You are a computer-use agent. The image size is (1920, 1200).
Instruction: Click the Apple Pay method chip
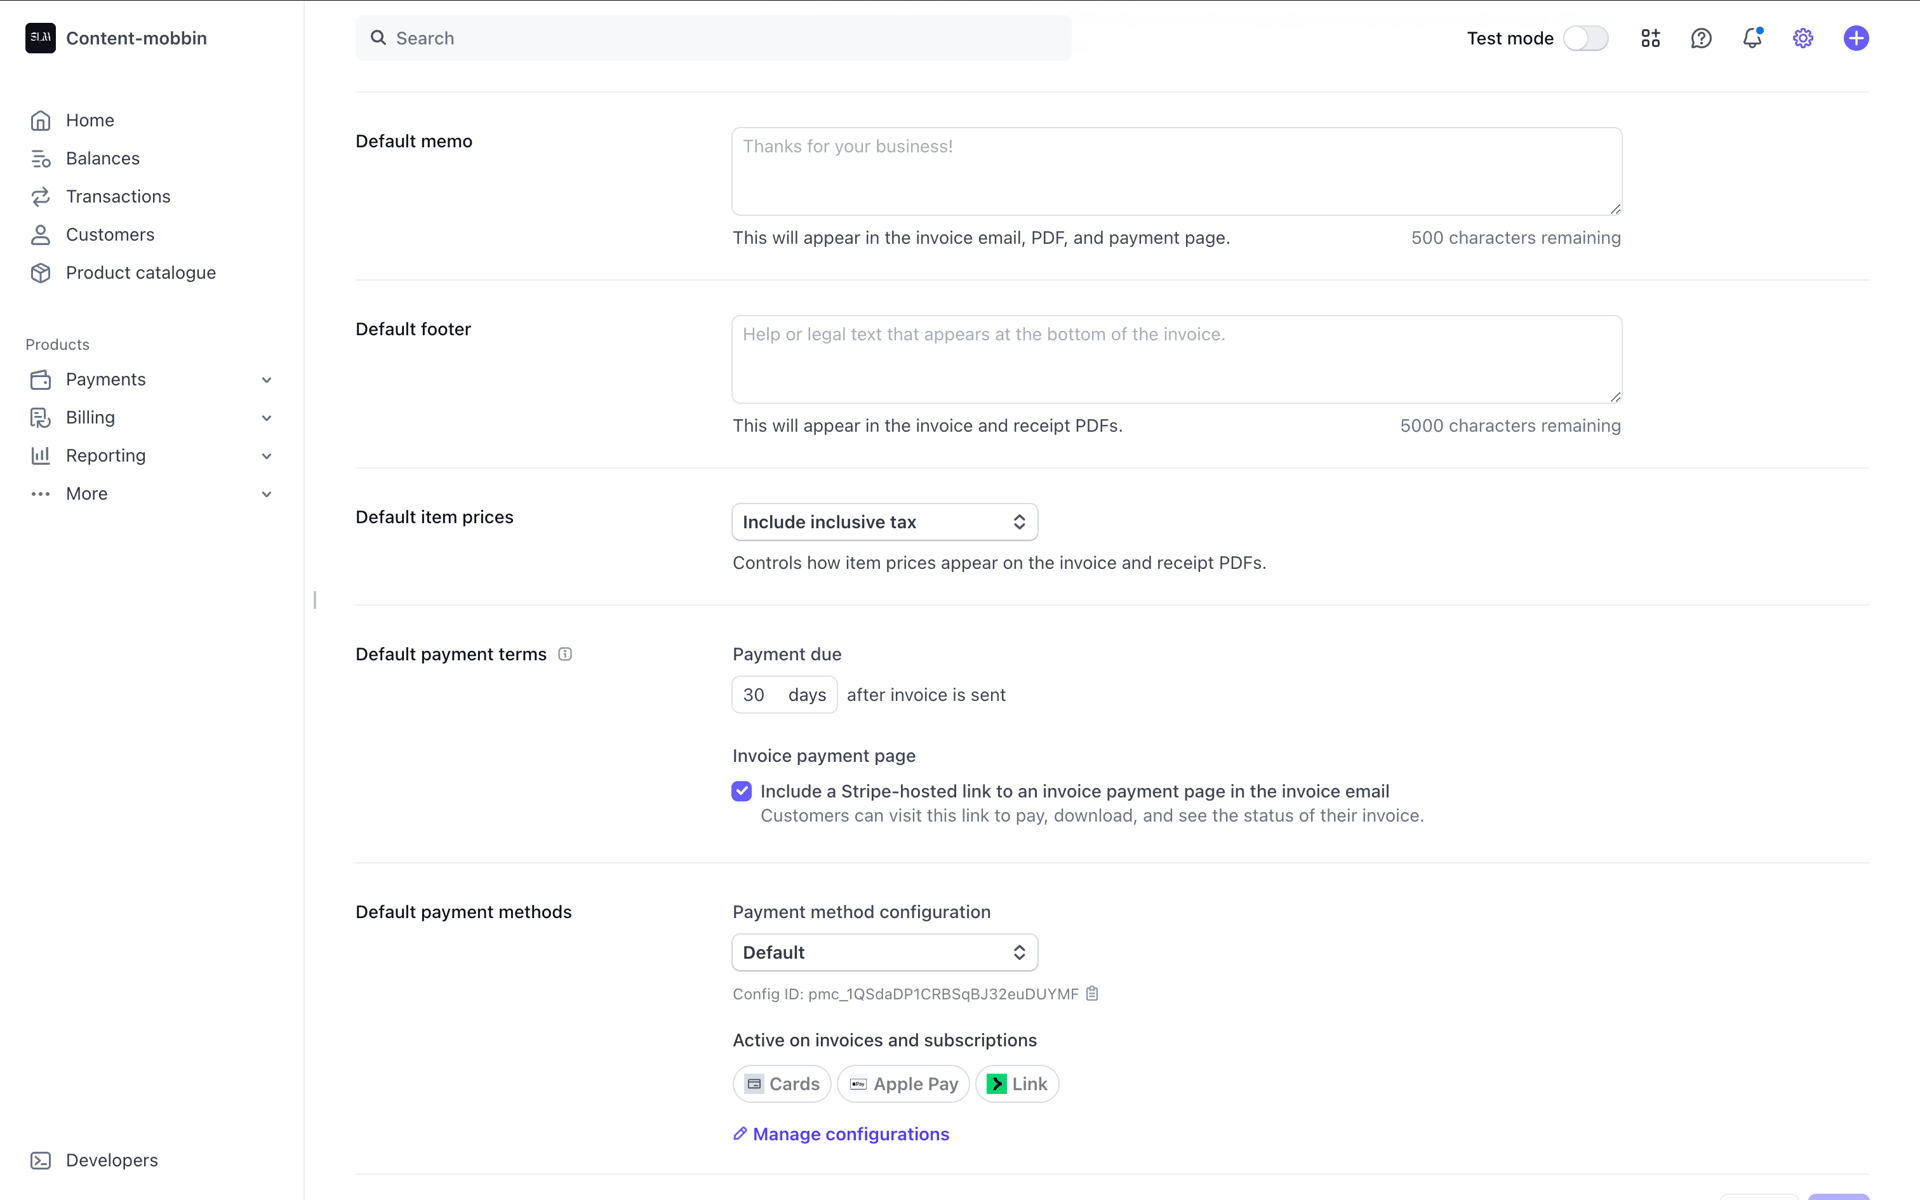[x=903, y=1084]
